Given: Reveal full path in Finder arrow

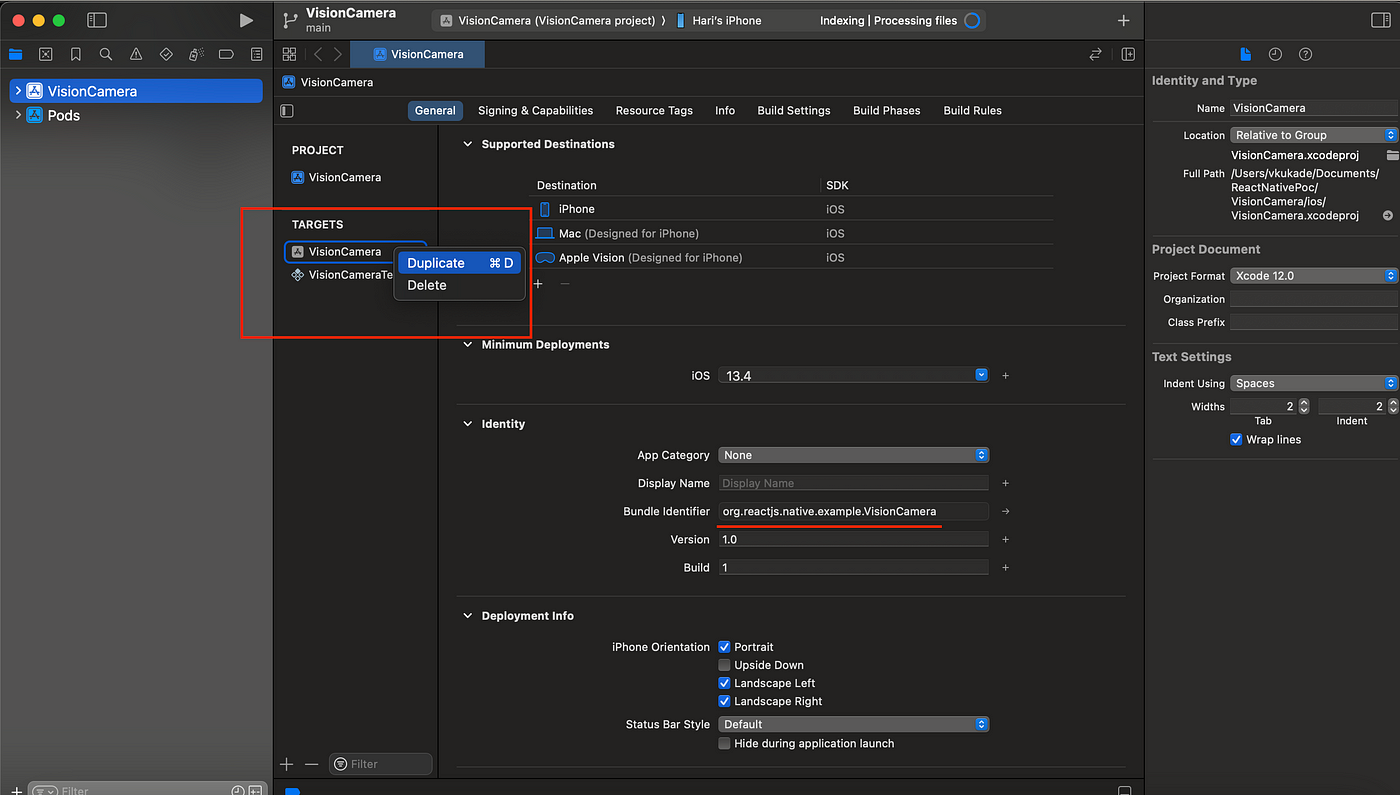Looking at the screenshot, I should 1388,215.
